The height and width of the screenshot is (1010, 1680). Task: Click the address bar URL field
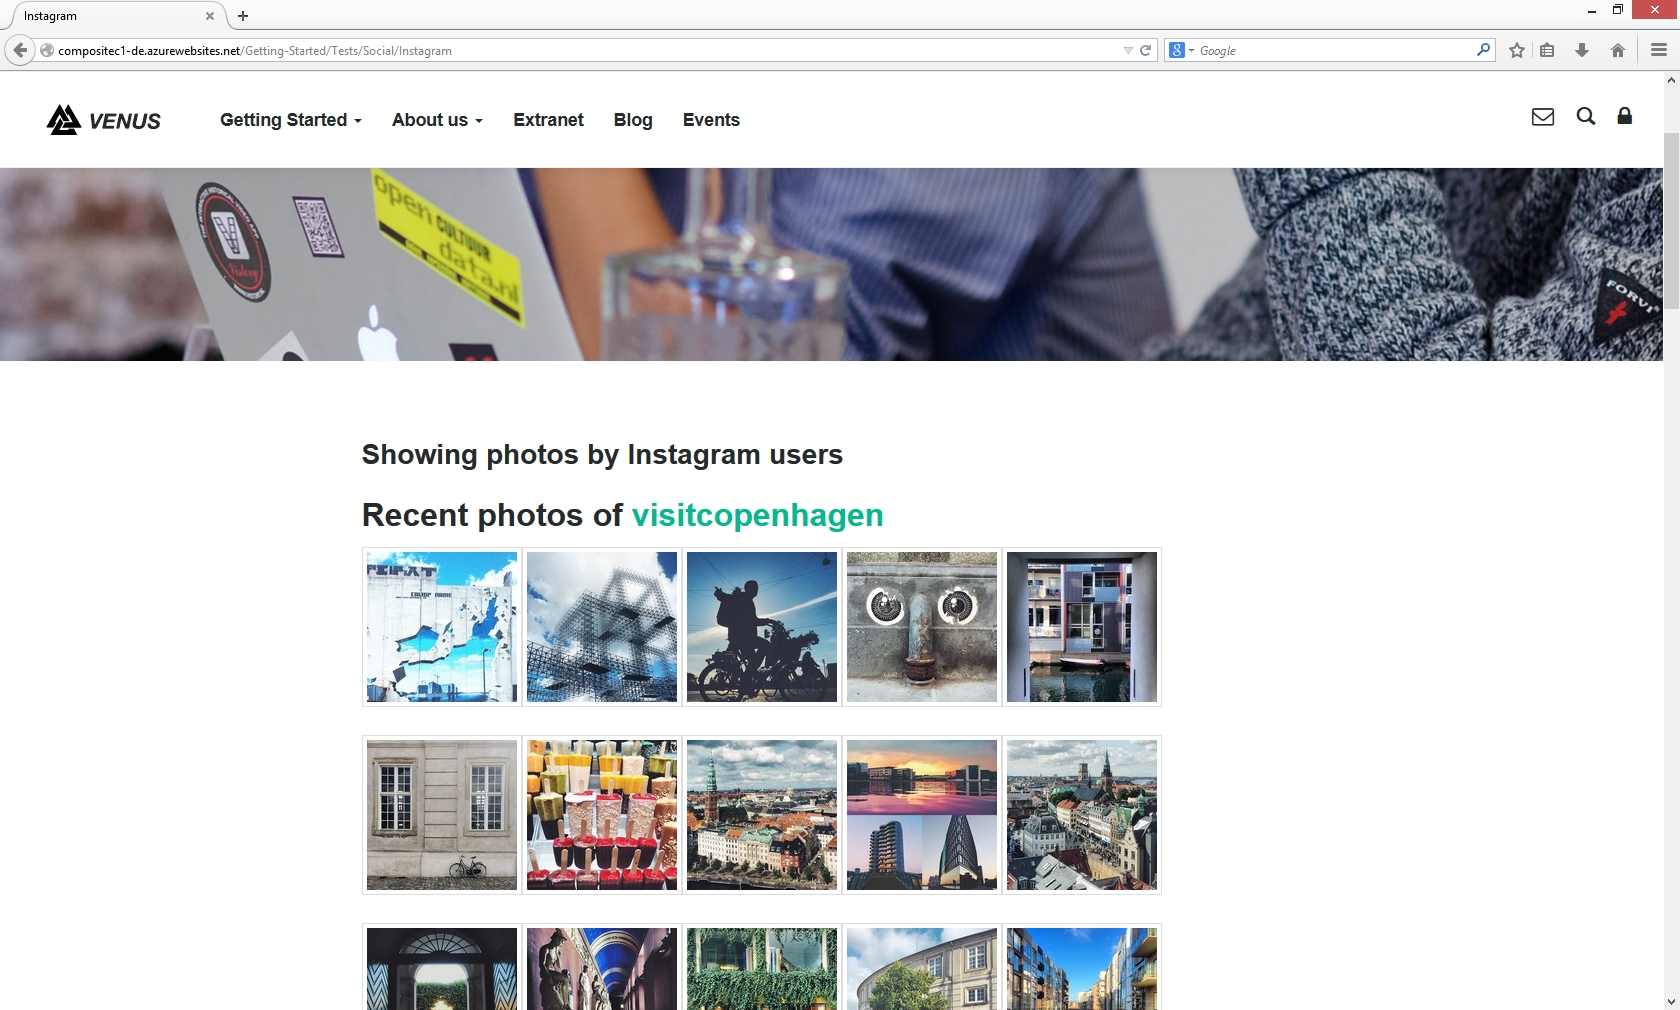pos(580,50)
